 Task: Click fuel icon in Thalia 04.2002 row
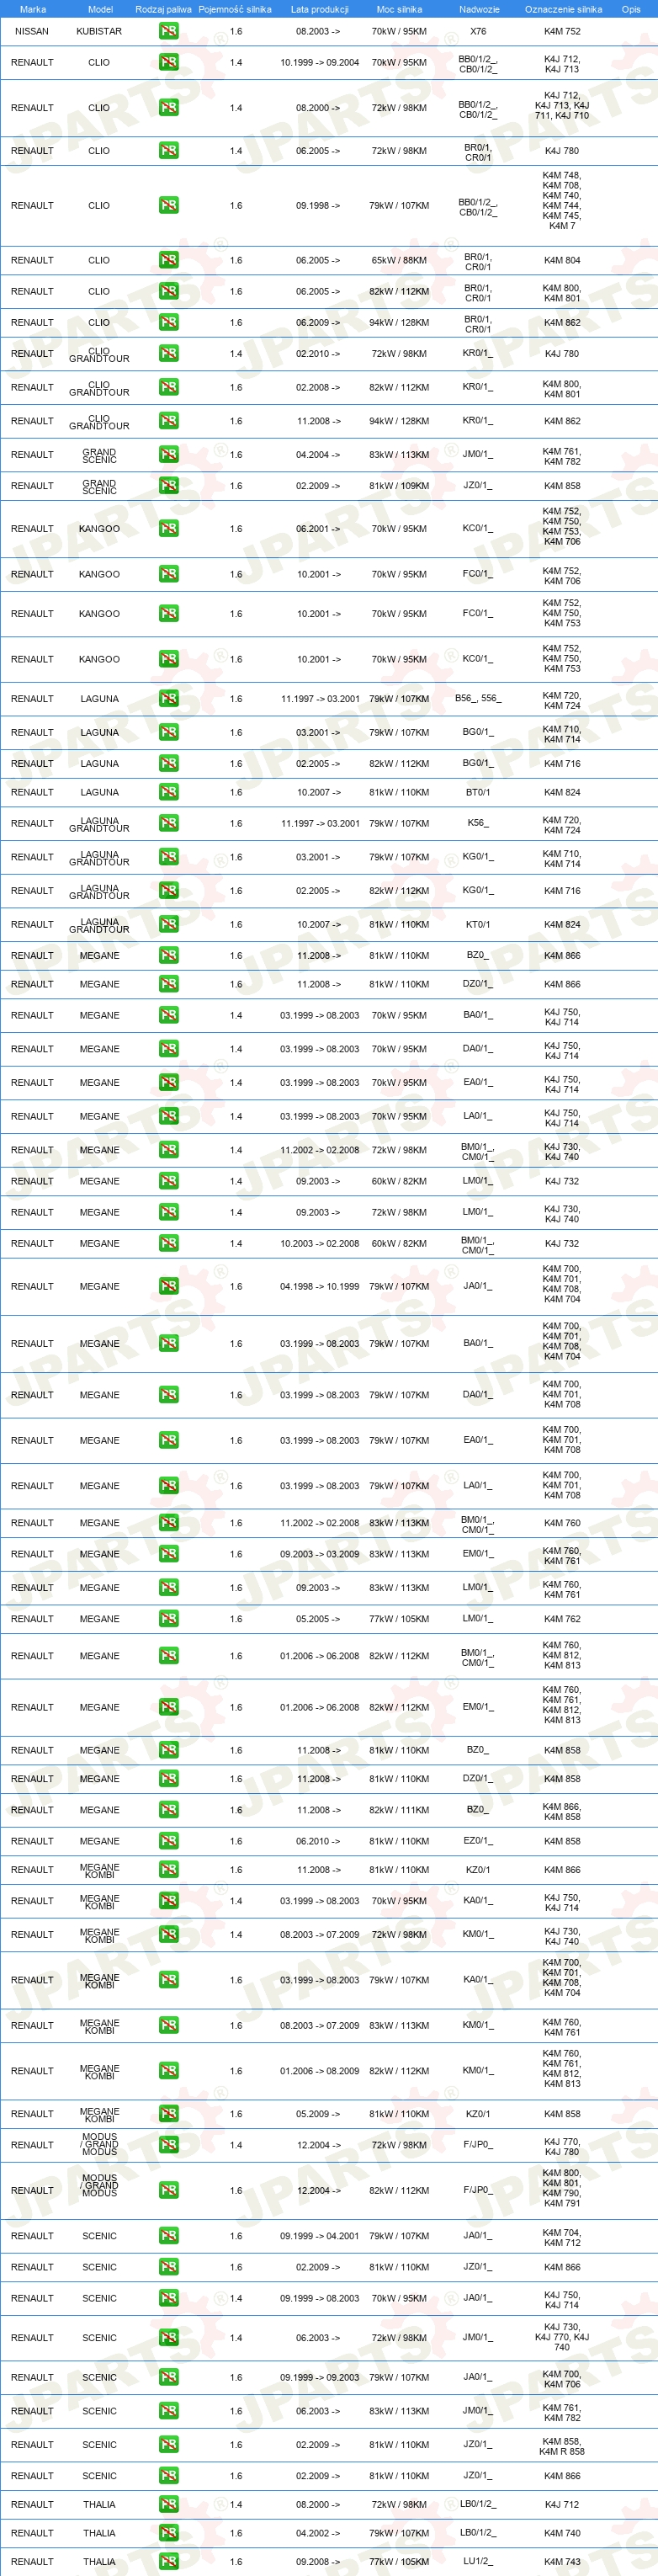pos(168,2533)
